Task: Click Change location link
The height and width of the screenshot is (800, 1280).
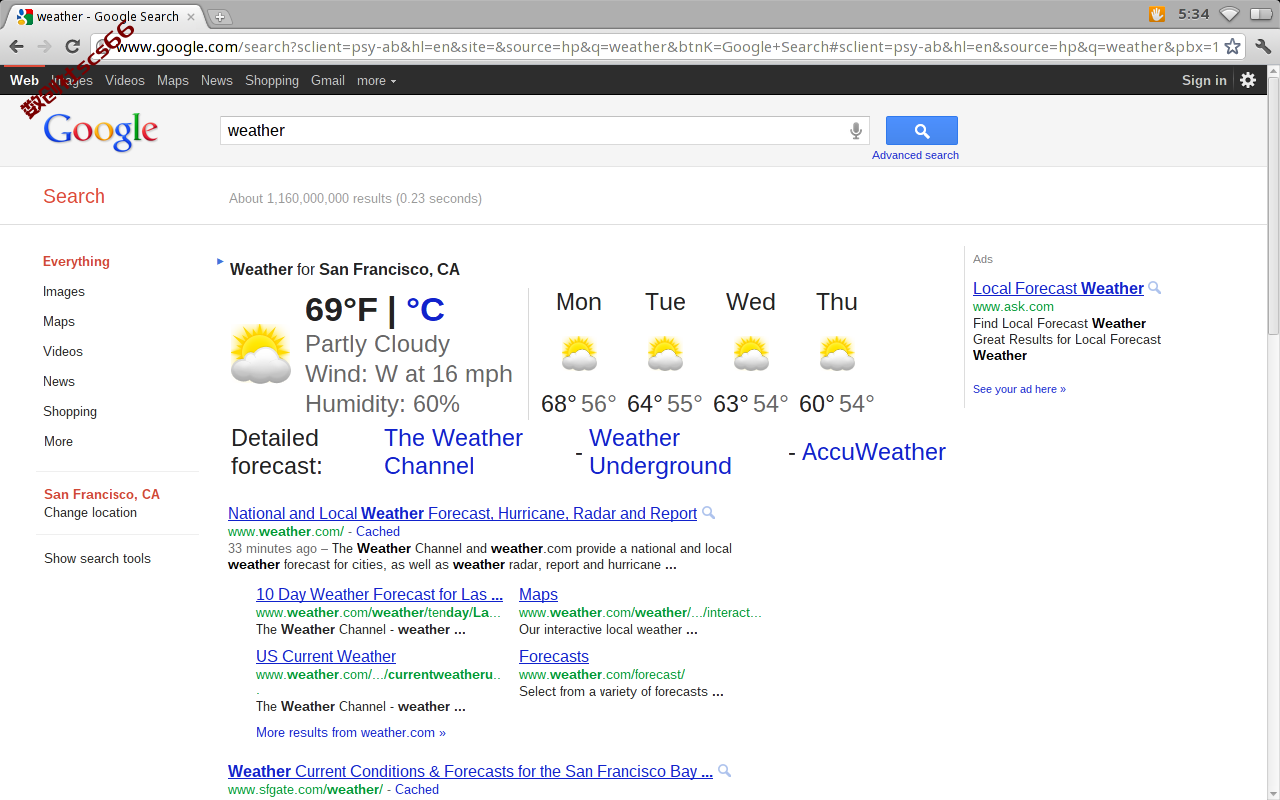Action: coord(90,512)
